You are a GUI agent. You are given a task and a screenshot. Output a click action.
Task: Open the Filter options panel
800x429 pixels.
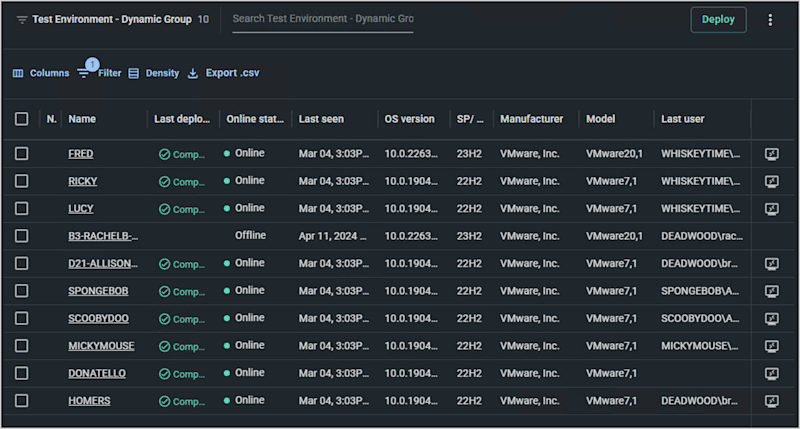tap(99, 73)
